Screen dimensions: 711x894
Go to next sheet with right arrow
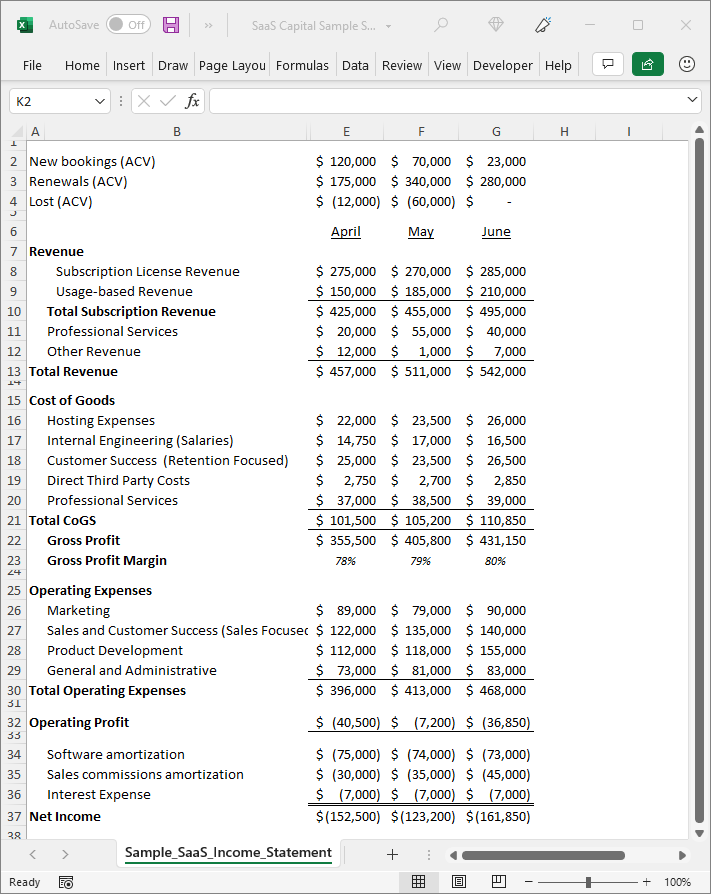coord(64,854)
